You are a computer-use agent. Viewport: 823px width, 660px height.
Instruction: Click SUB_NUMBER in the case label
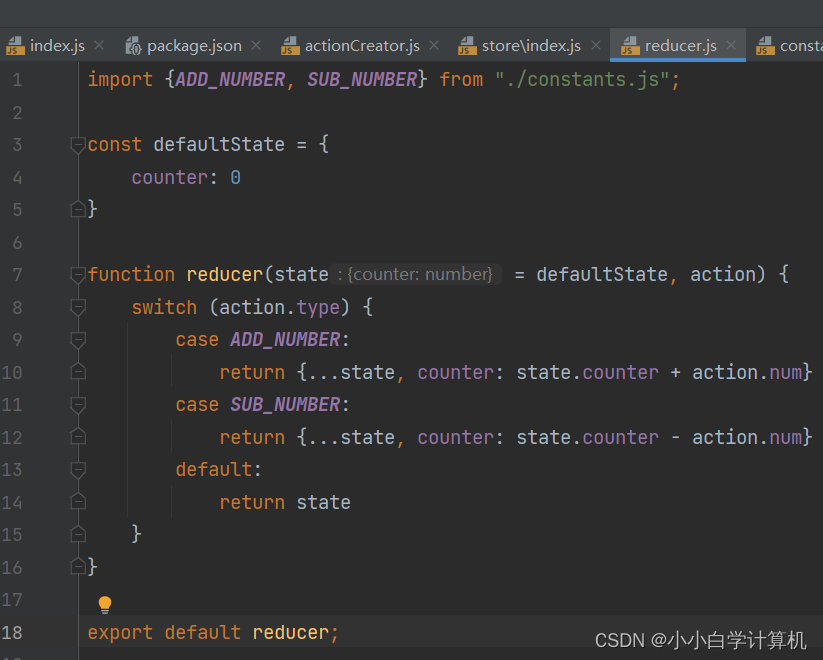285,405
